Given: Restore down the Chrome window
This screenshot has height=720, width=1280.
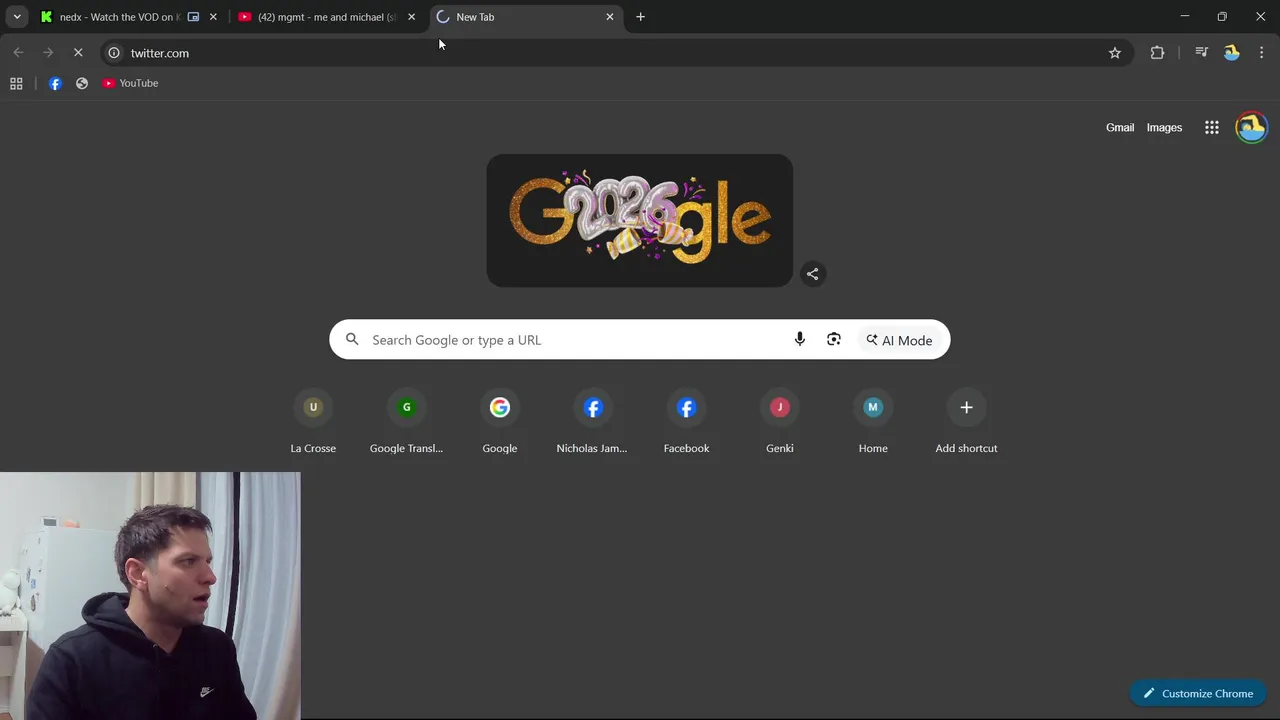Looking at the screenshot, I should [x=1222, y=17].
